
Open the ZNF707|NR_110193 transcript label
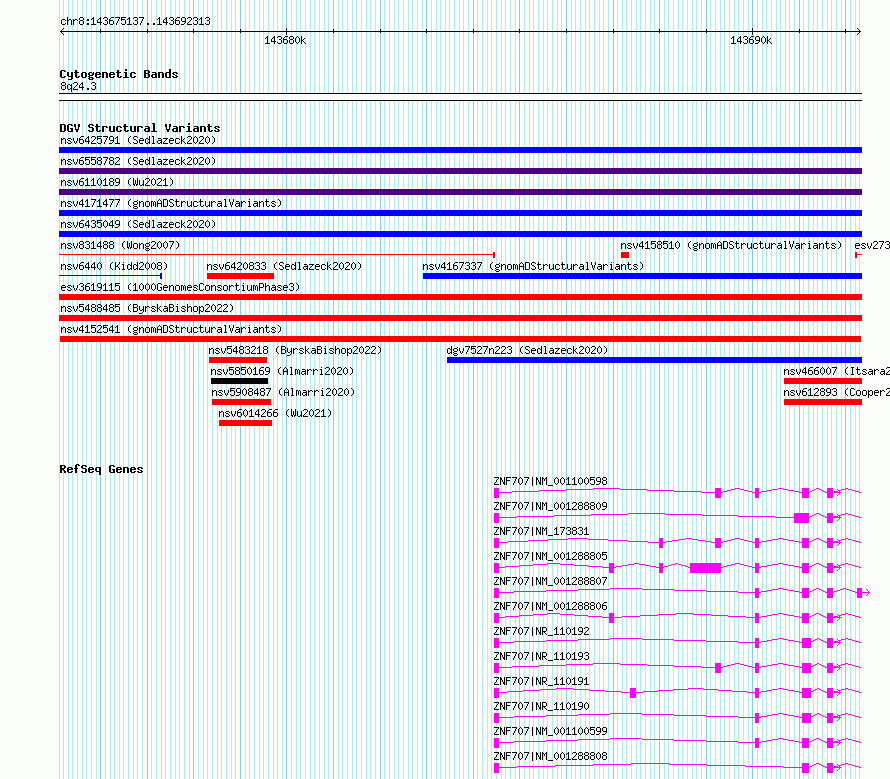541,656
